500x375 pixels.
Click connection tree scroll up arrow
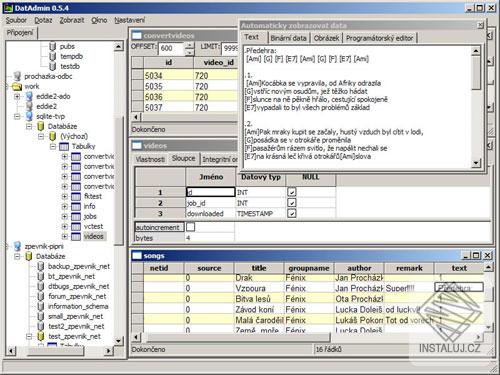[x=118, y=46]
